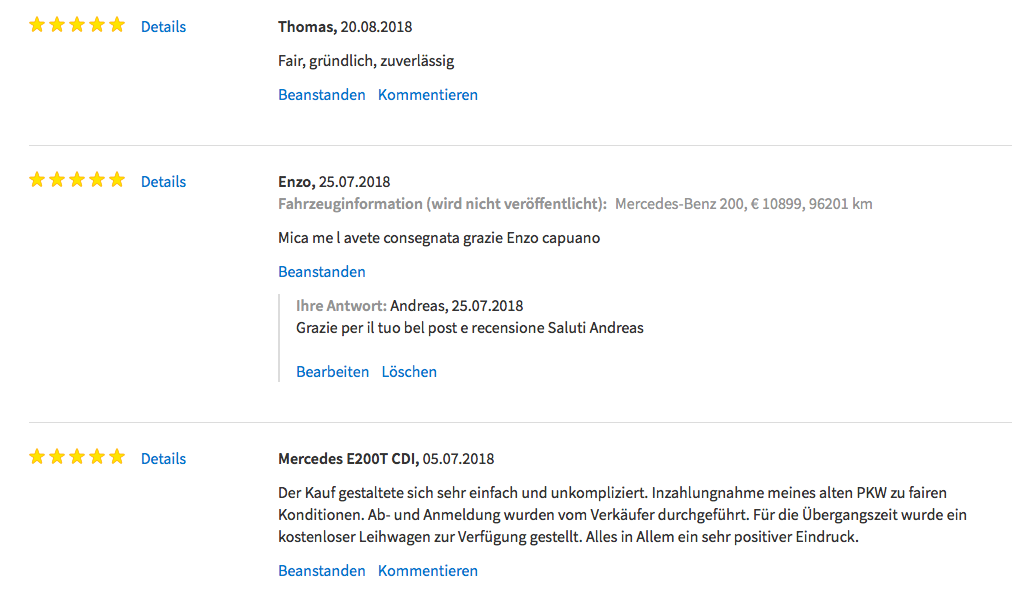Click first star of Enzo's rating
Image resolution: width=1022 pixels, height=612 pixels.
37,180
